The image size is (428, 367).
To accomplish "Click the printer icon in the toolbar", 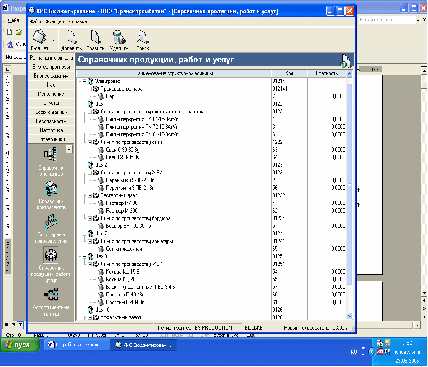I will click(x=40, y=37).
